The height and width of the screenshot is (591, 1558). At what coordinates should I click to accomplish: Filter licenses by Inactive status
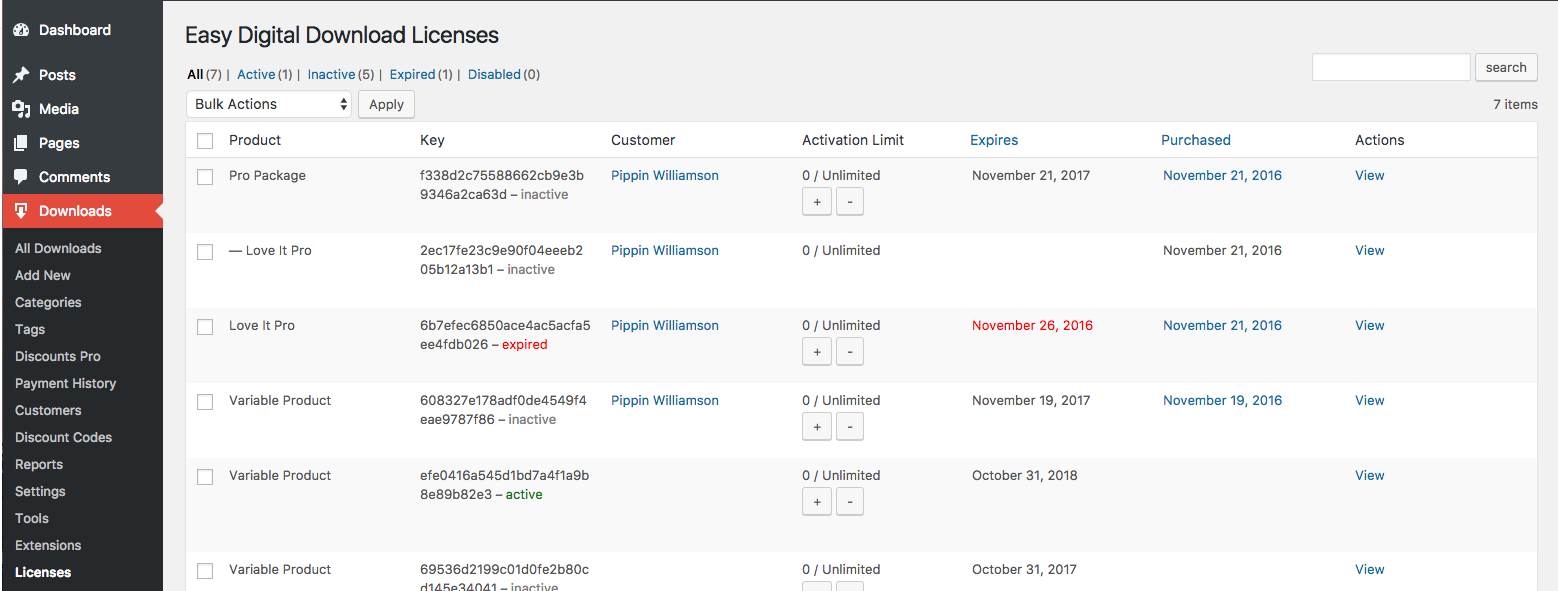click(x=331, y=74)
